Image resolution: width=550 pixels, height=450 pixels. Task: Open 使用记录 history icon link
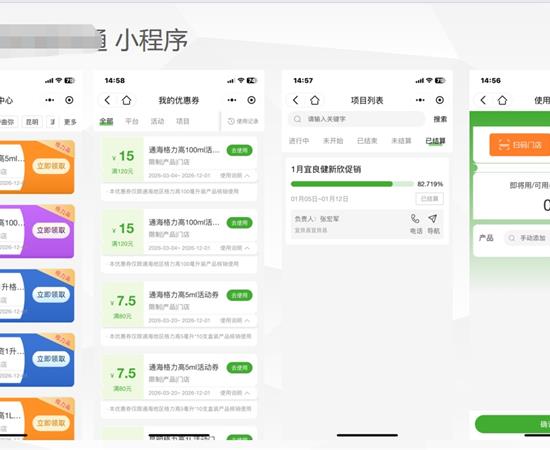tap(243, 121)
